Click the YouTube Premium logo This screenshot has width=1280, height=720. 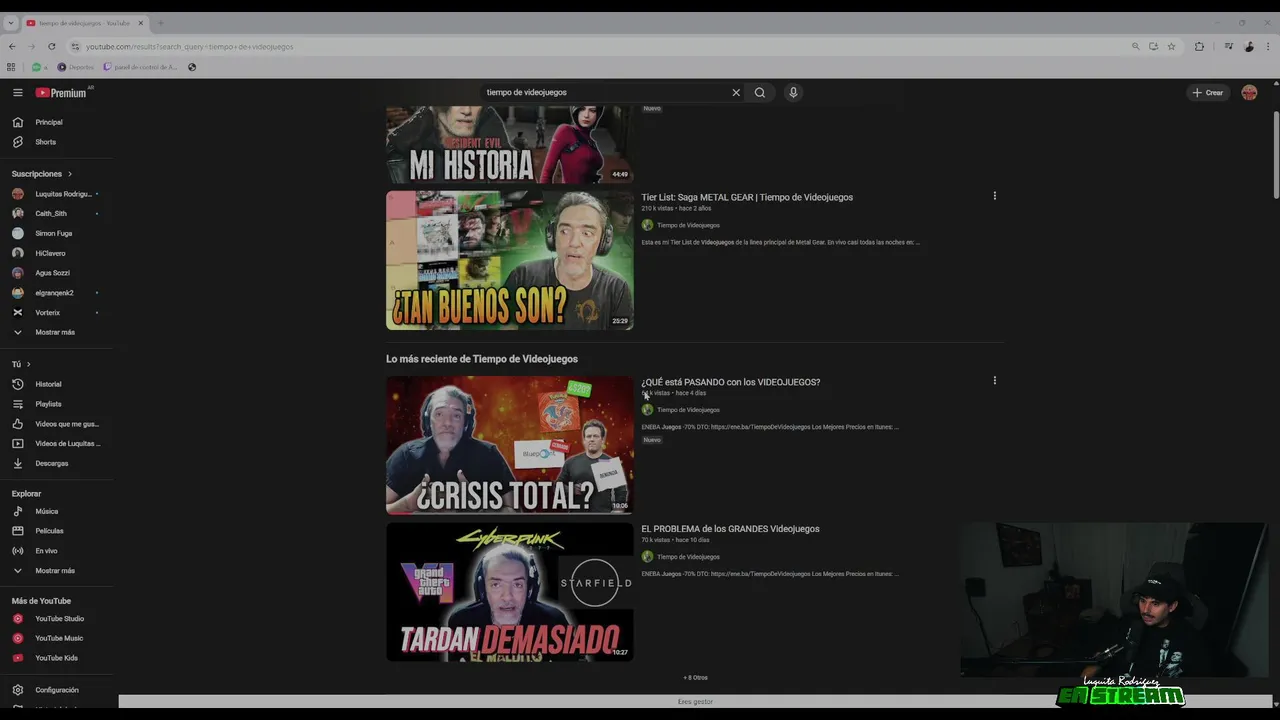coord(62,92)
